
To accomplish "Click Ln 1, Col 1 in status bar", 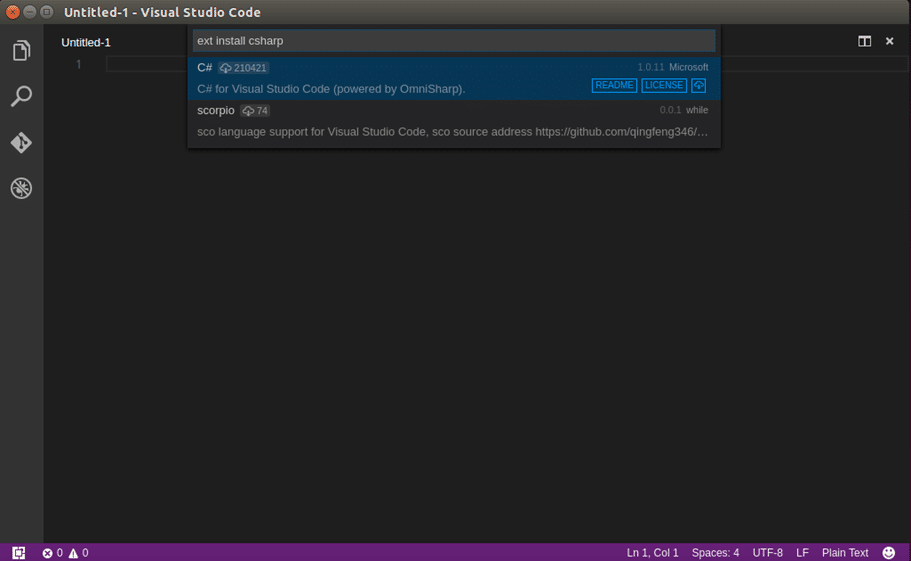I will [x=652, y=553].
